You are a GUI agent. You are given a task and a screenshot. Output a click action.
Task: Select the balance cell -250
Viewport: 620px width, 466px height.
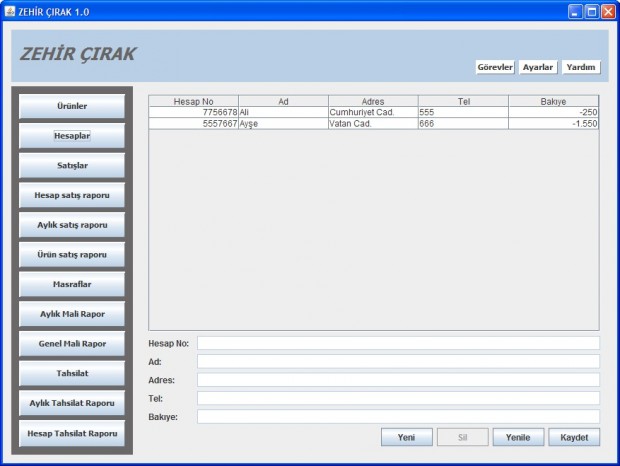[554, 112]
